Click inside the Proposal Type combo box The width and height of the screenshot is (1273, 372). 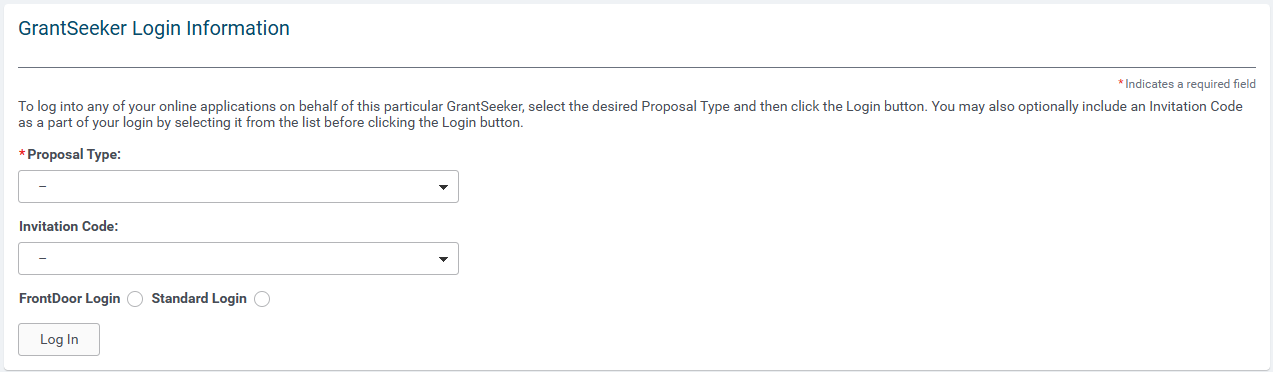click(239, 187)
